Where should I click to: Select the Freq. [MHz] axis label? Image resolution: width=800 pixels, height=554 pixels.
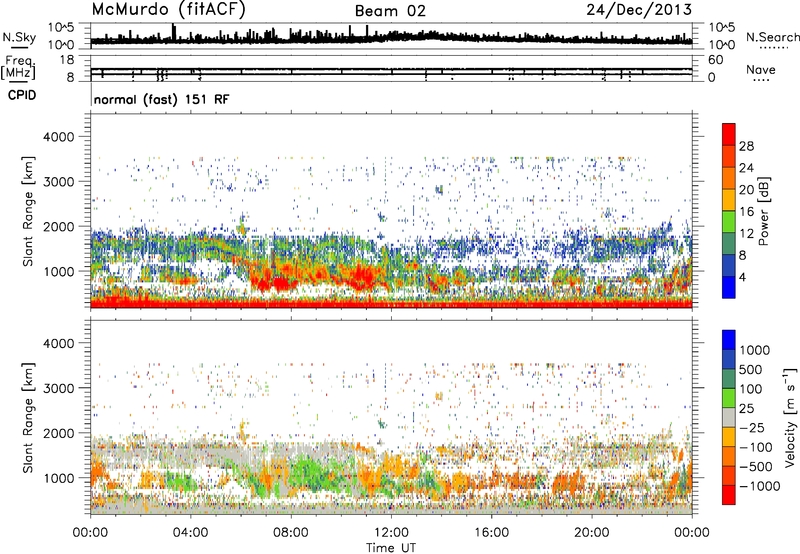[18, 68]
